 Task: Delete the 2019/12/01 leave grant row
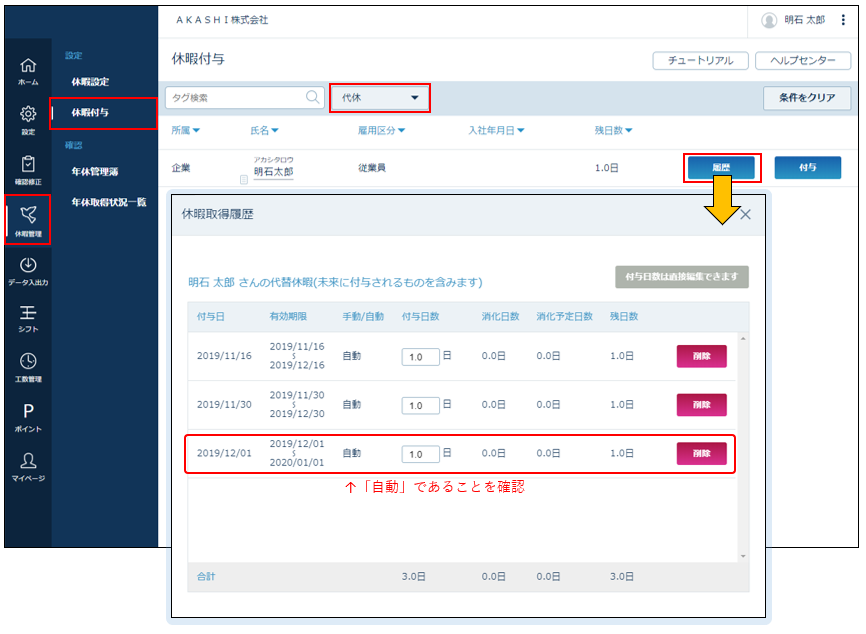(x=701, y=453)
